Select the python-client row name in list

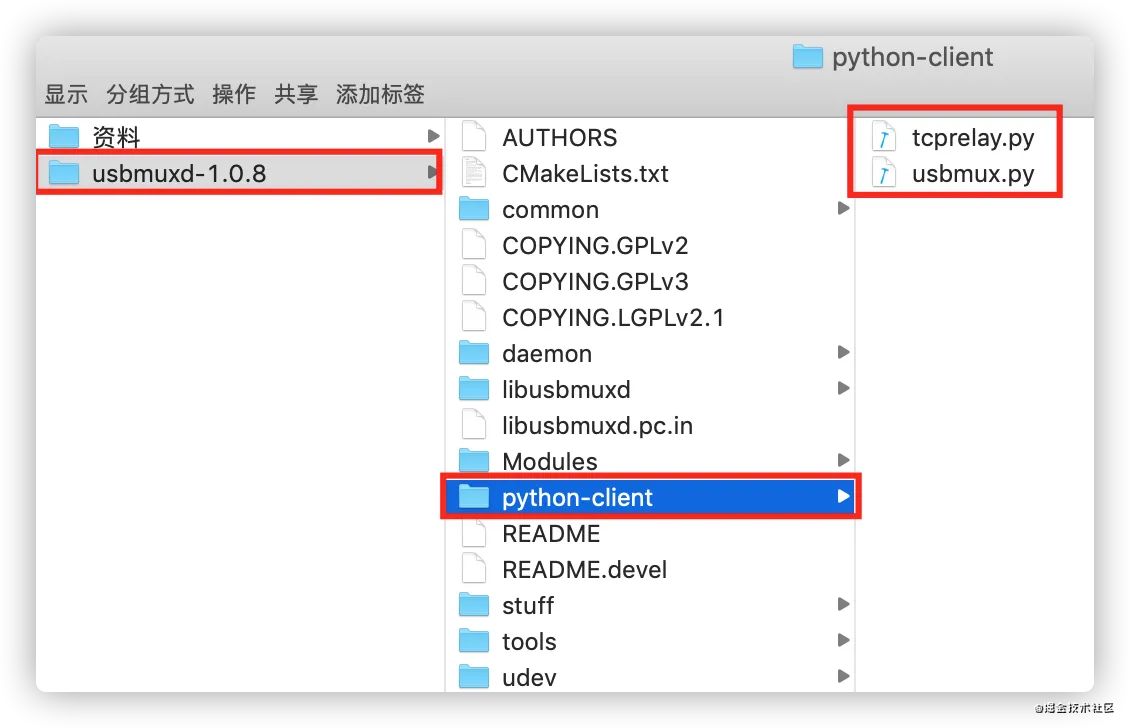[x=577, y=497]
